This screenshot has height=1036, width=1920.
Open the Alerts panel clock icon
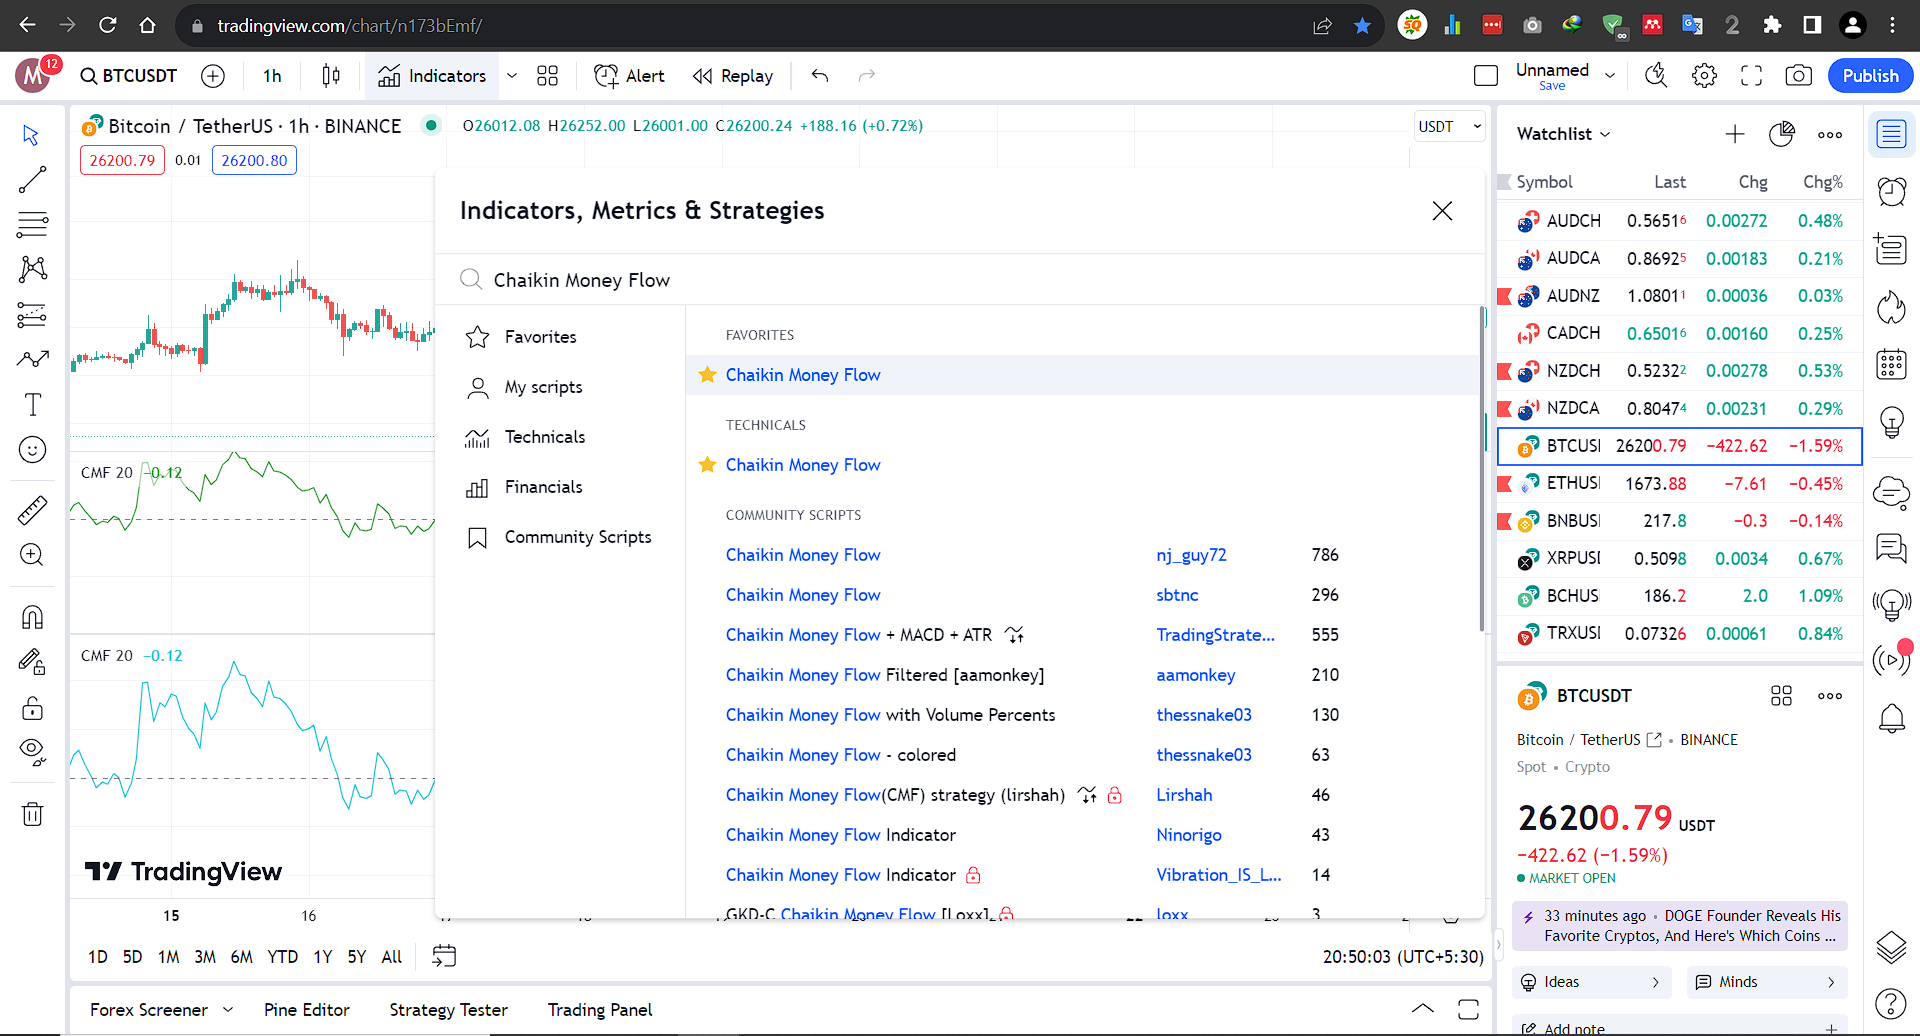click(x=1891, y=190)
